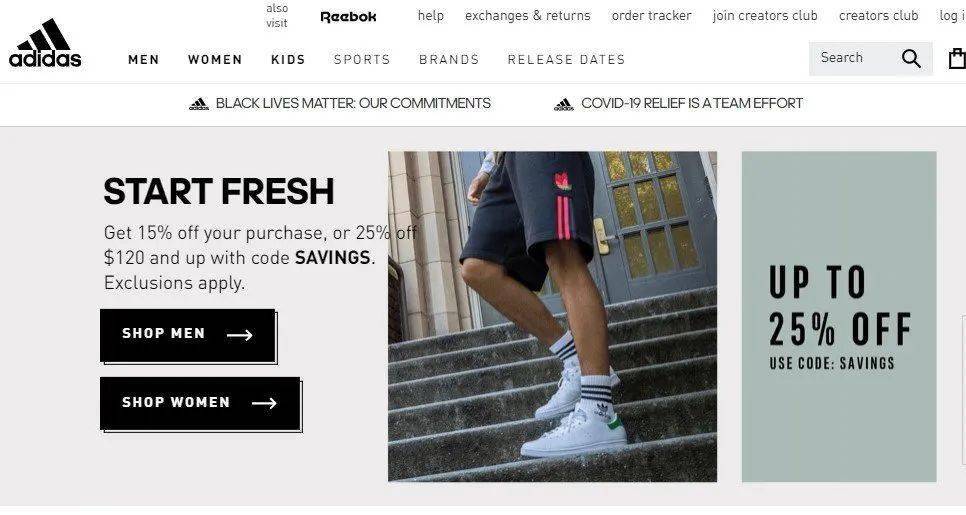Click adidas icon beside Black Lives Matter

coord(198,104)
